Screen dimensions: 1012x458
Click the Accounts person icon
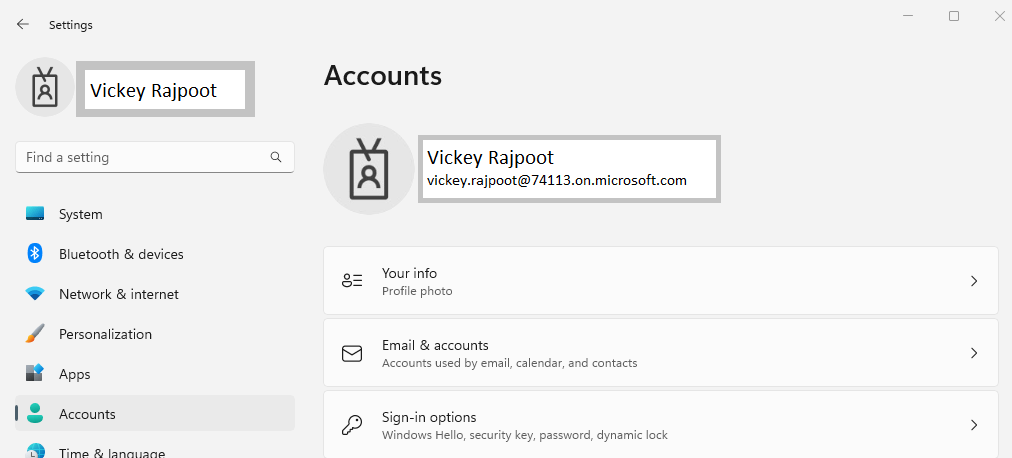[35, 413]
